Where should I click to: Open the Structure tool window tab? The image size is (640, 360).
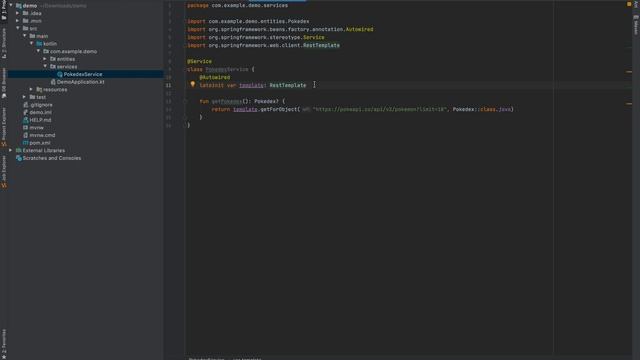[4, 43]
